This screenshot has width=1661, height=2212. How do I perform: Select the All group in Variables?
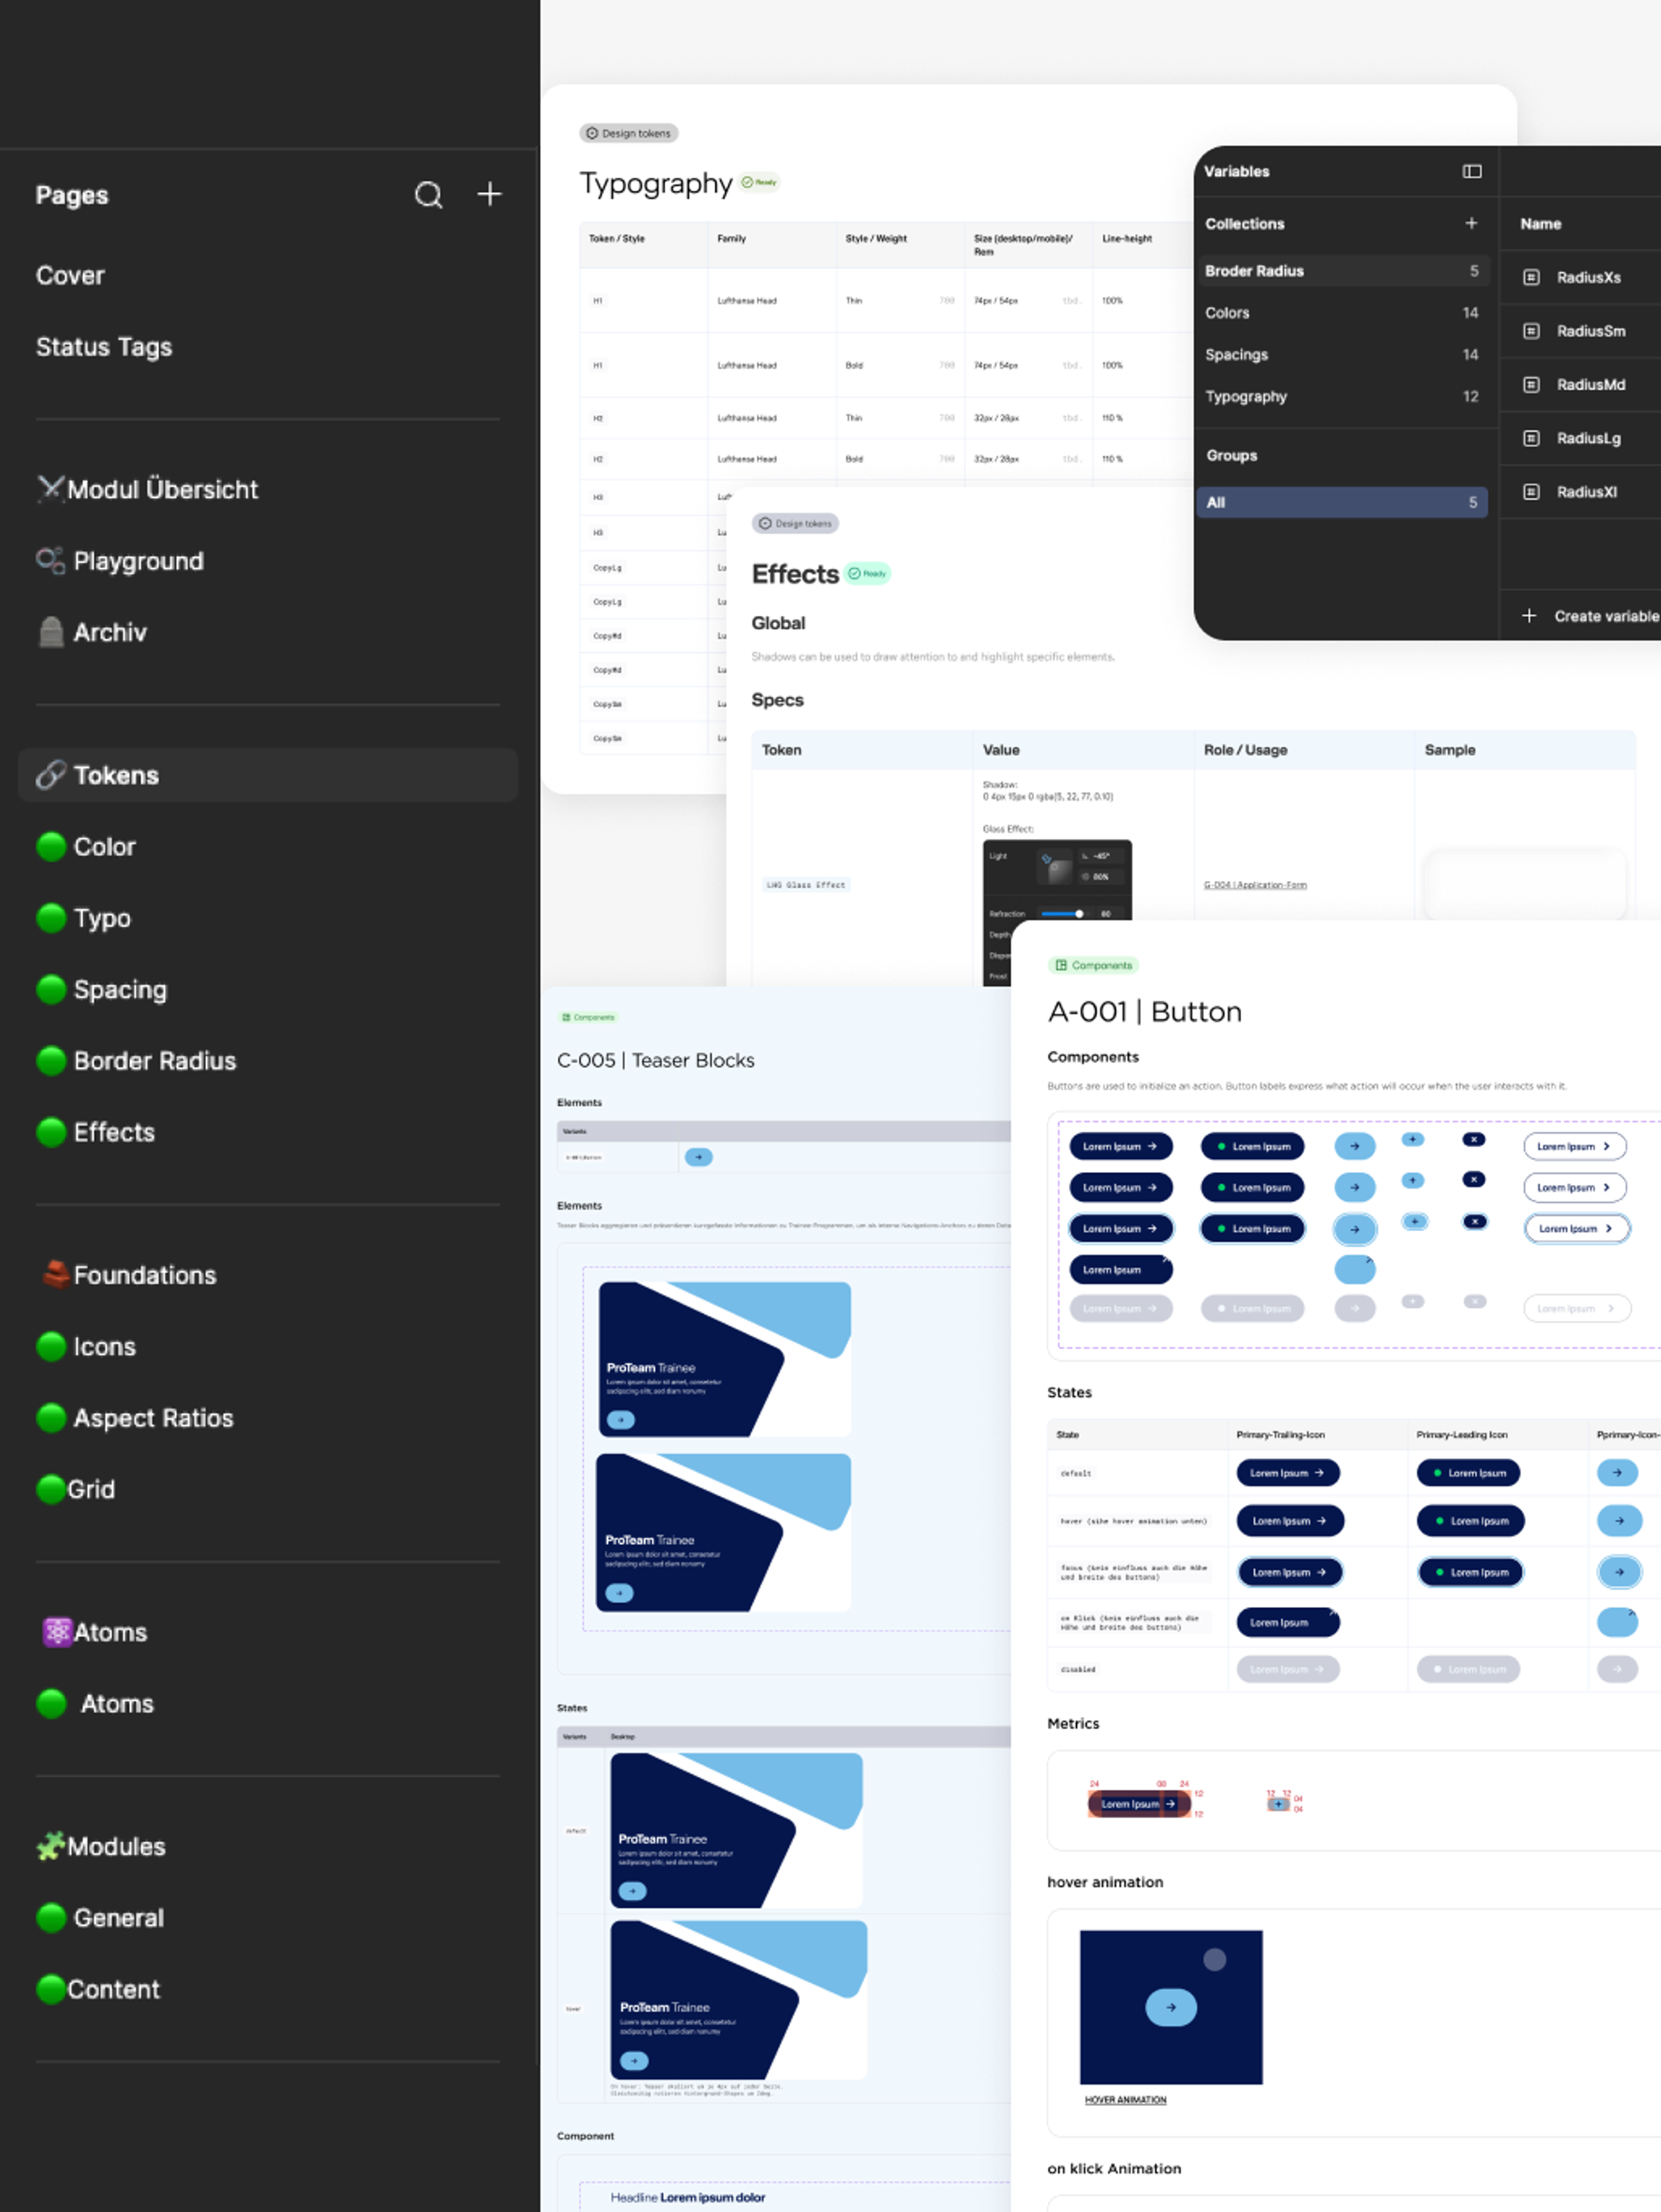point(1342,502)
